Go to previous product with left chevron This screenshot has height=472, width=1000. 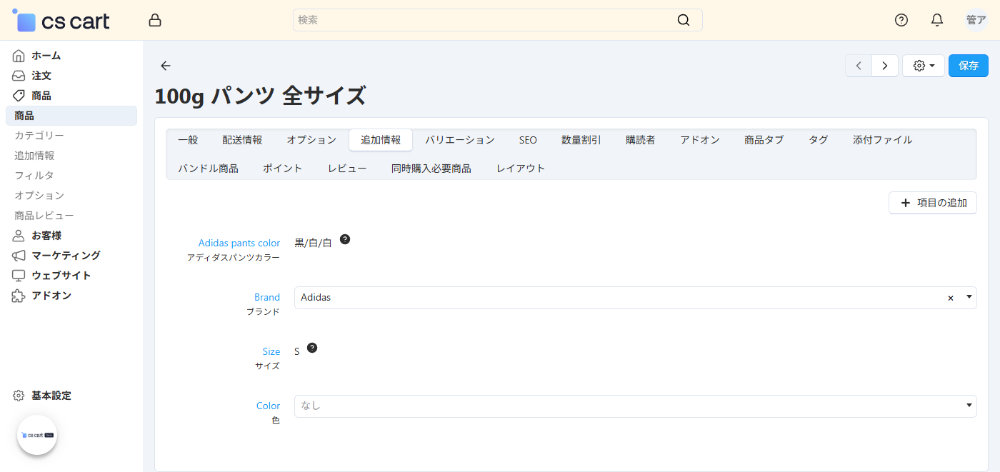click(x=858, y=66)
